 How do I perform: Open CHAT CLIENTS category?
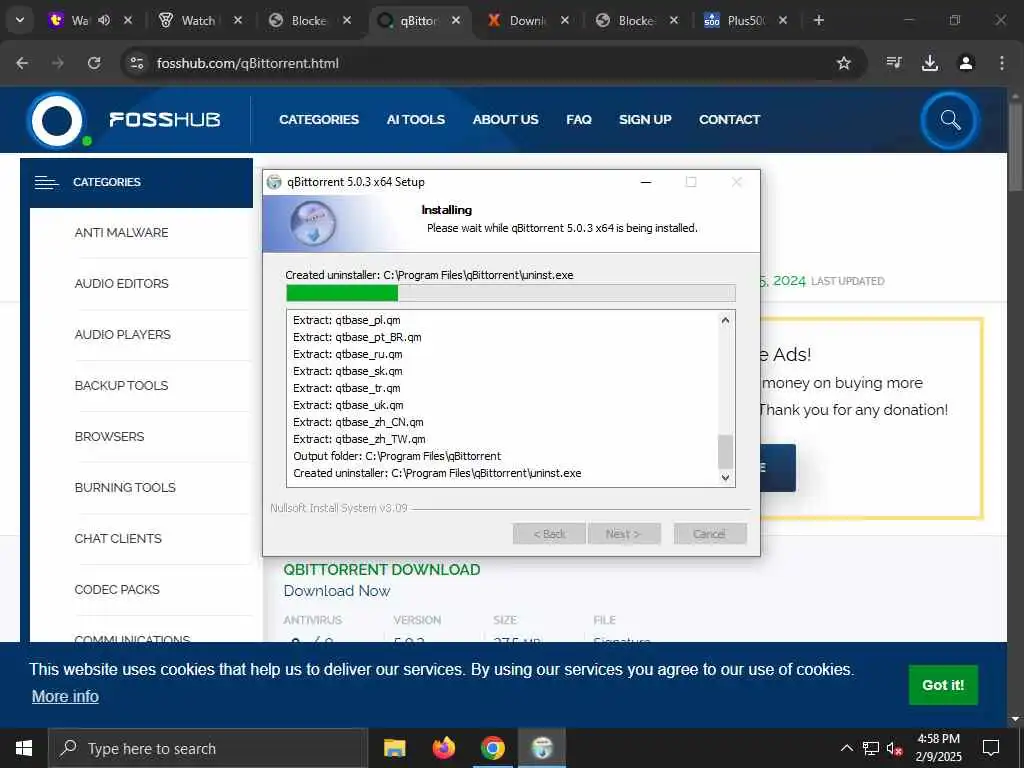tap(118, 538)
